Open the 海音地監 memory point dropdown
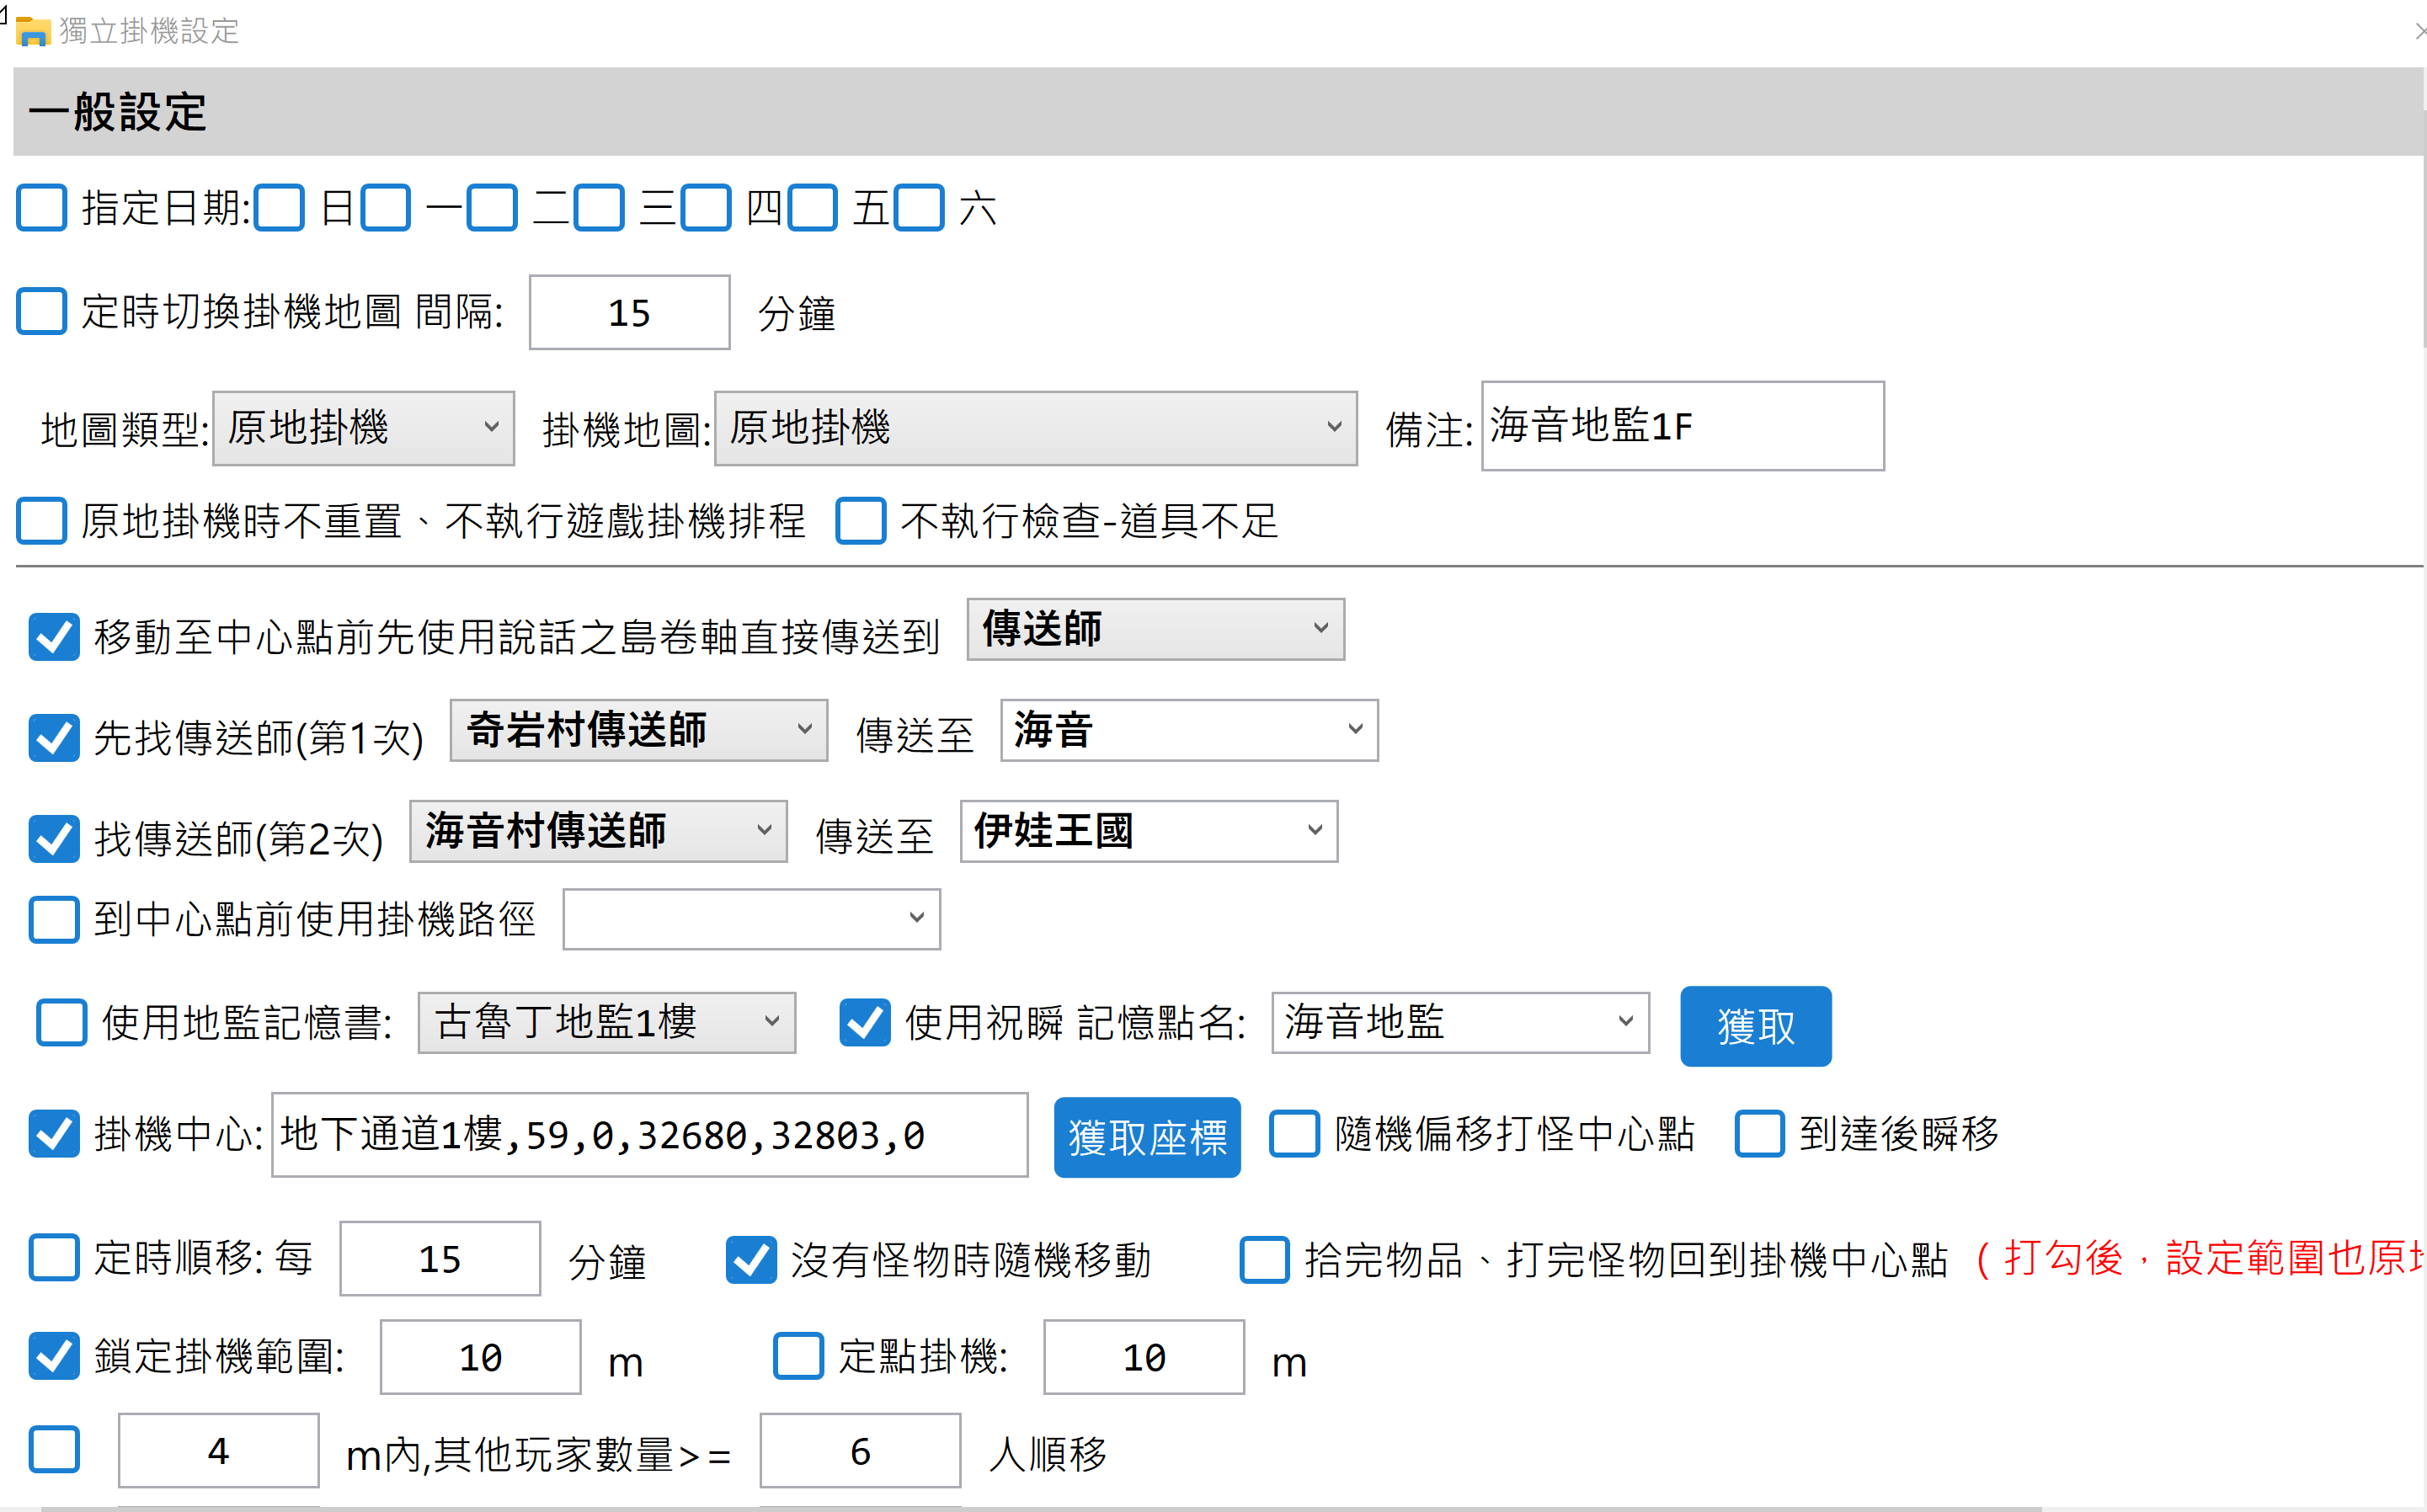The image size is (2427, 1512). point(1460,1022)
